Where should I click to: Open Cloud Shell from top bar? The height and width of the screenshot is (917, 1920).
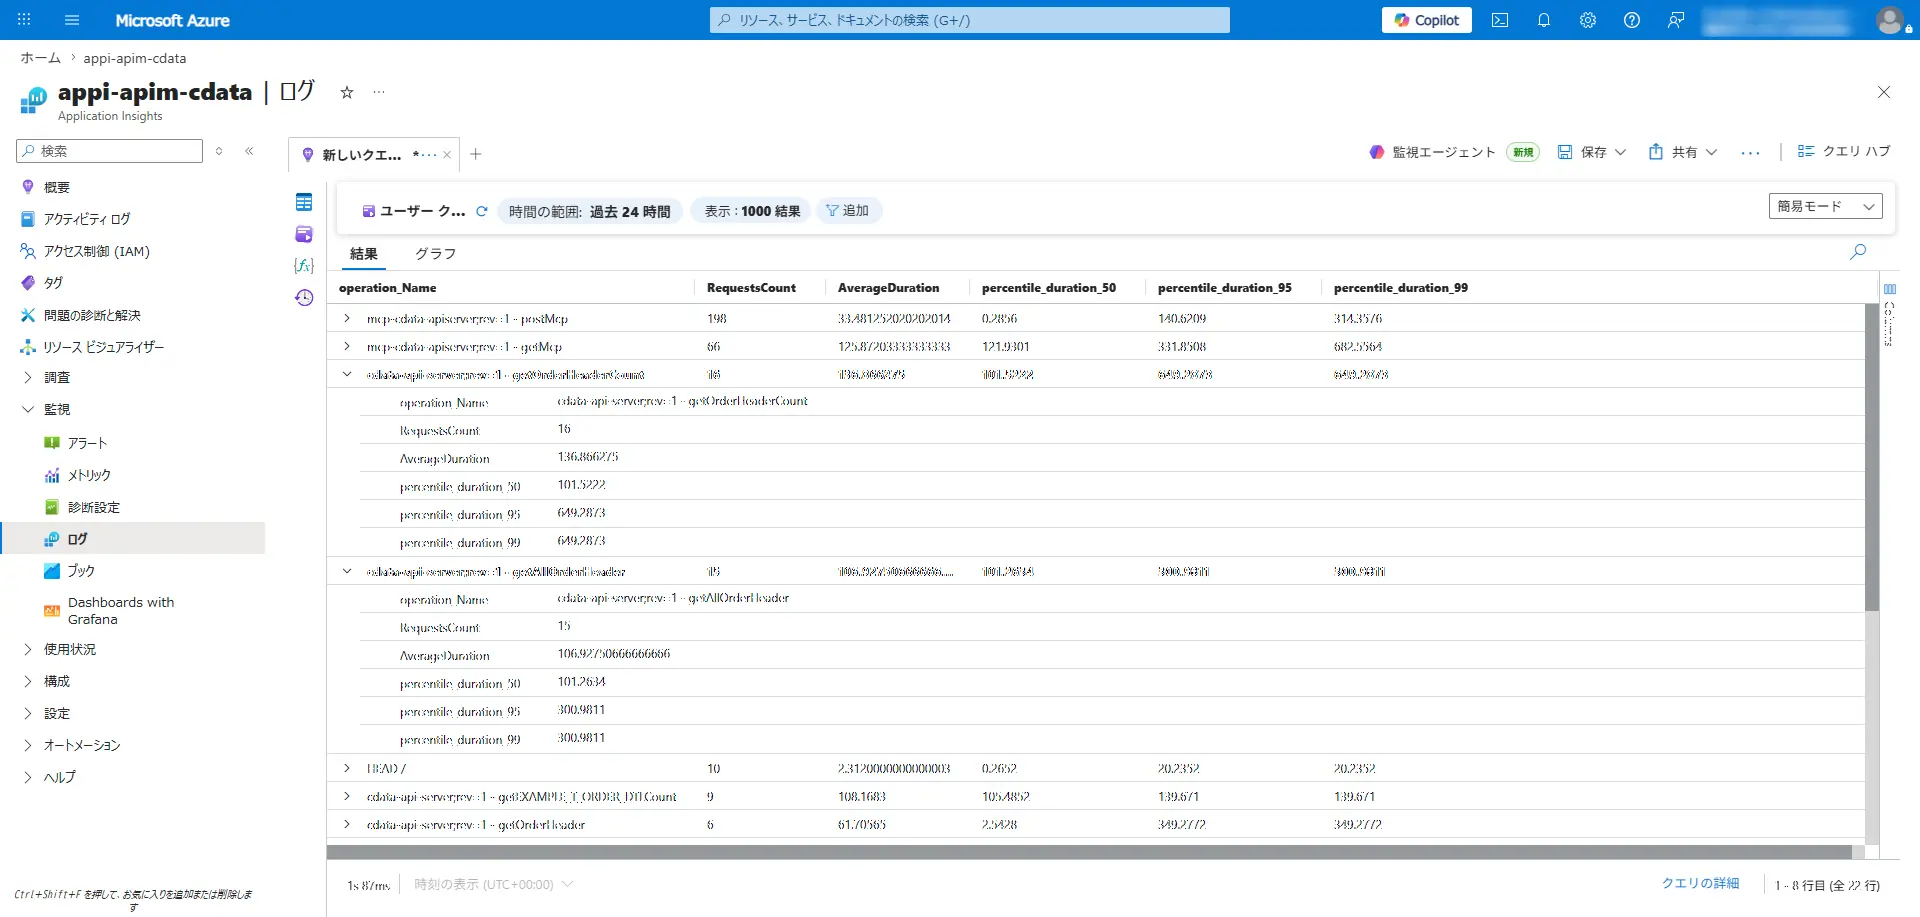1500,20
